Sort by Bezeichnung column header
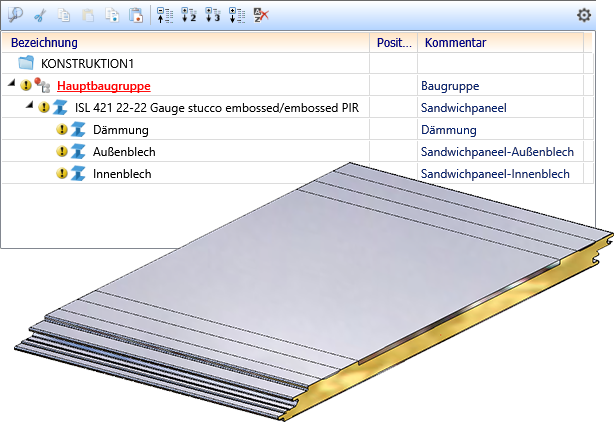Screen dimensions: 614x422 (186, 42)
